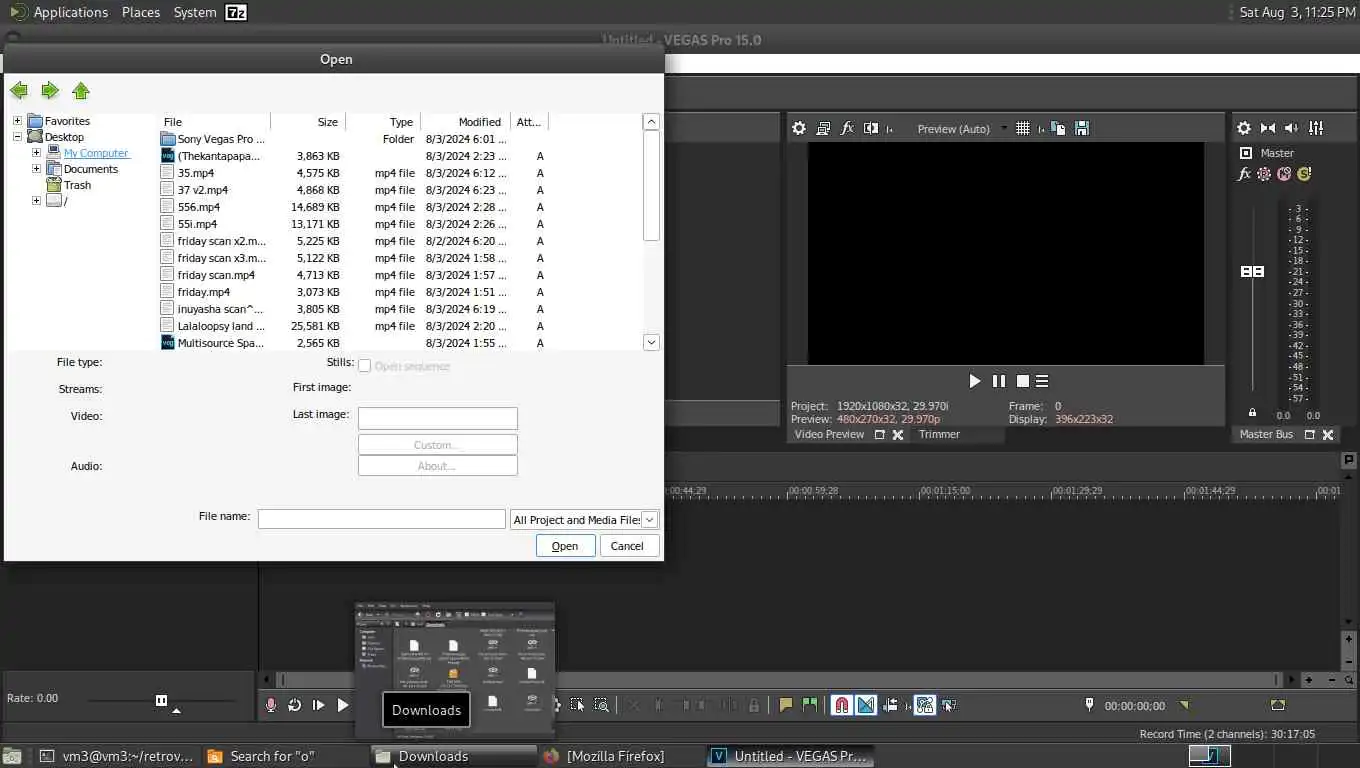Switch to Downloads window in taskbar
Viewport: 1360px width, 768px height.
point(454,756)
